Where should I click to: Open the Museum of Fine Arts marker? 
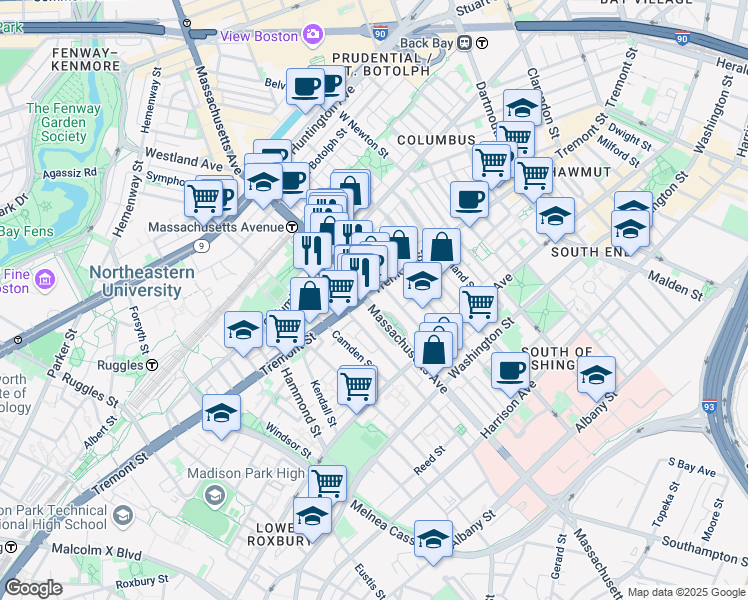[45, 279]
